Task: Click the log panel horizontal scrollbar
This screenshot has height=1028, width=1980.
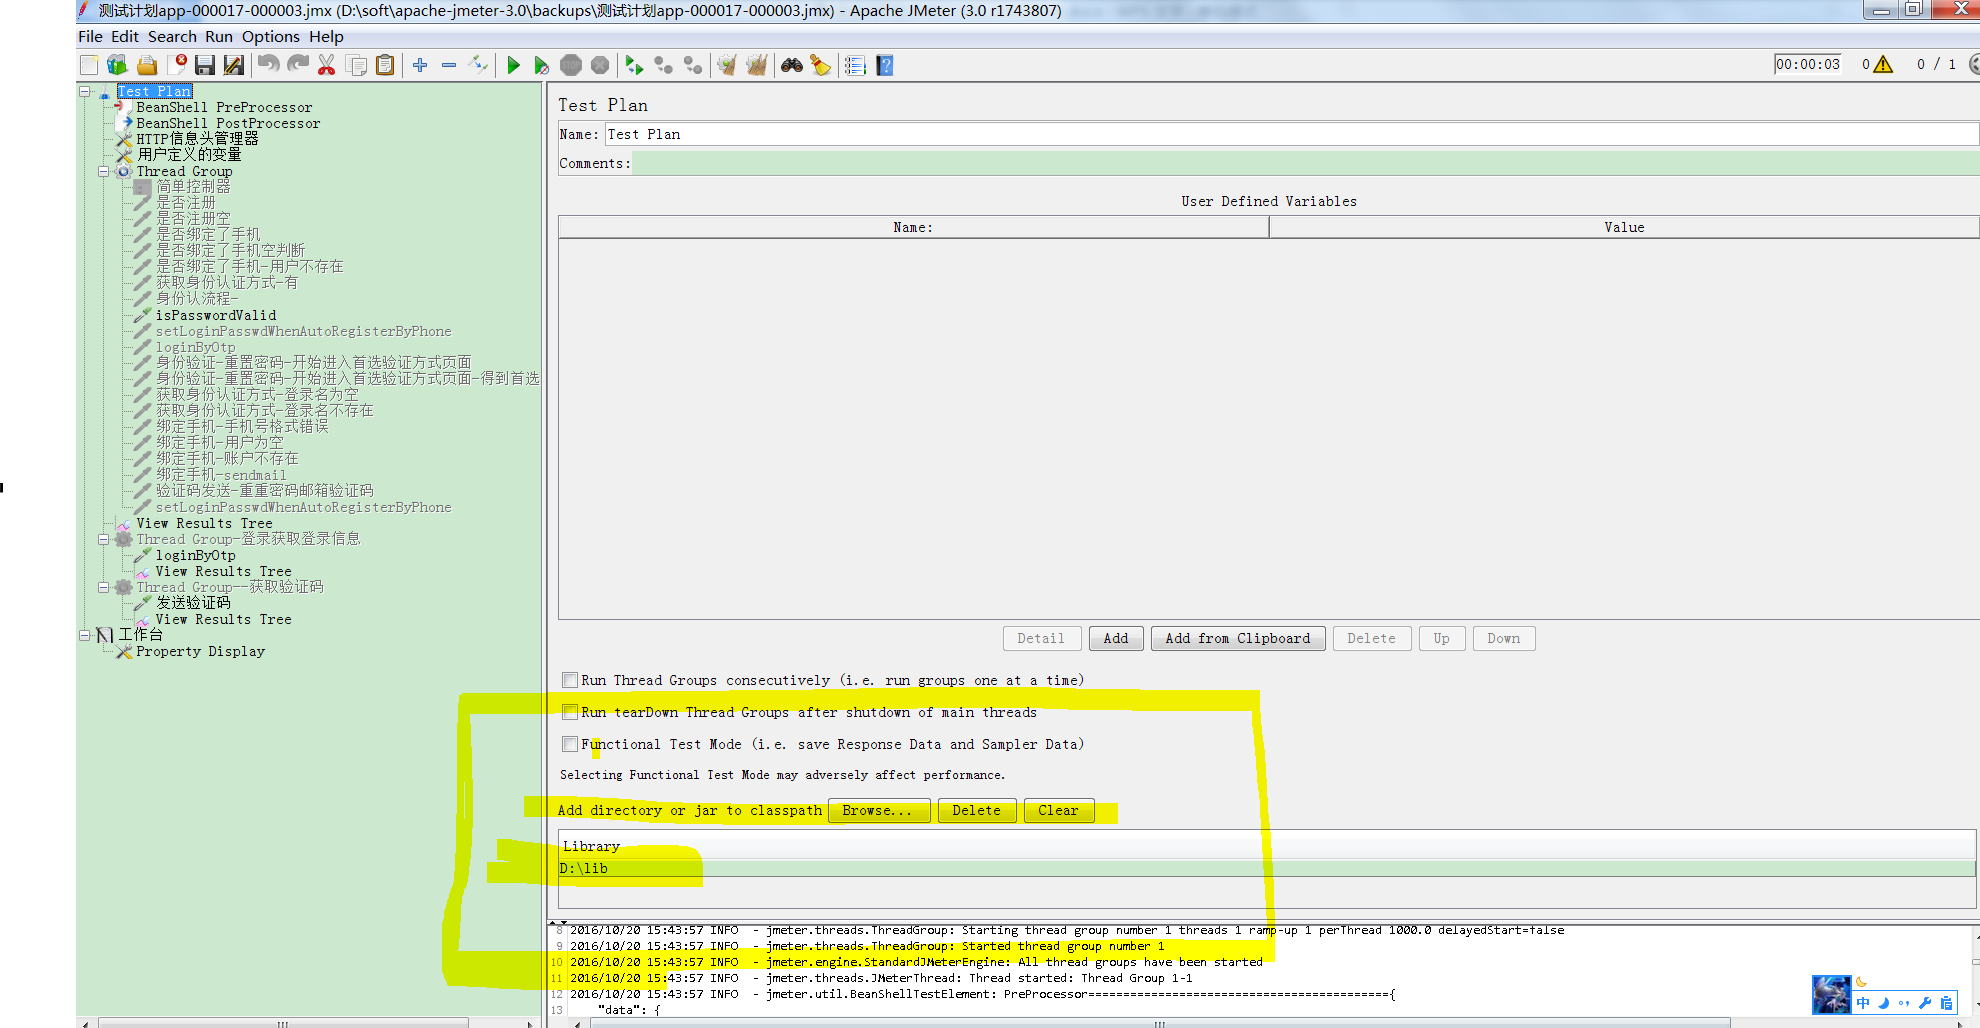Action: pyautogui.click(x=1160, y=1023)
